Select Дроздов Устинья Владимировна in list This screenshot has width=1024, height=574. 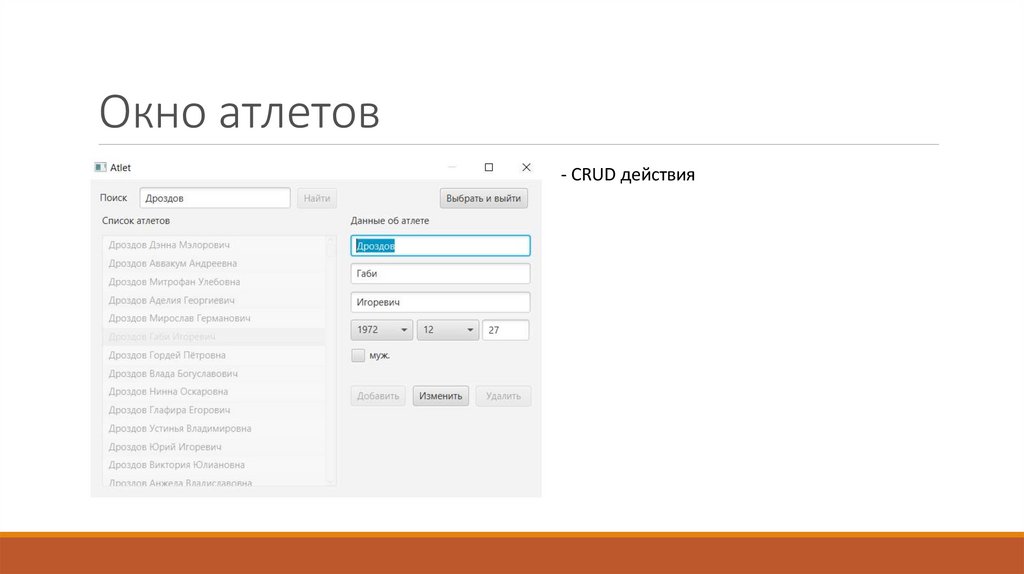(x=214, y=428)
